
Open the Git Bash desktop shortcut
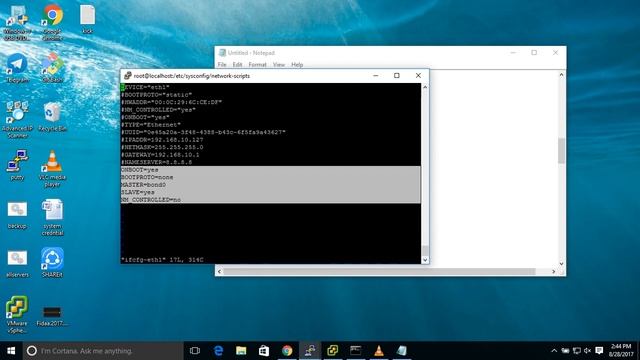pos(52,68)
